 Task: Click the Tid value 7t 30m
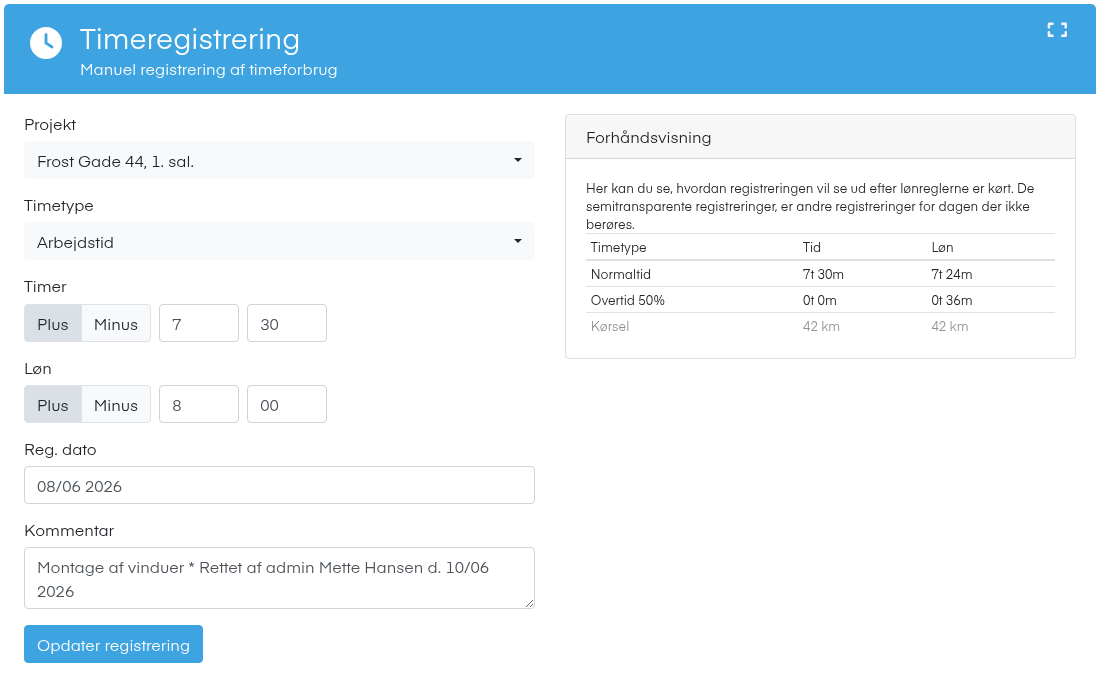(823, 274)
